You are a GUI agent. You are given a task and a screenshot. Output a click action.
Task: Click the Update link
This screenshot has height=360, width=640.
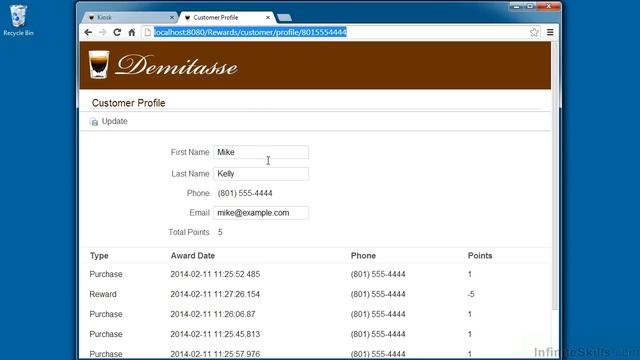(x=115, y=121)
